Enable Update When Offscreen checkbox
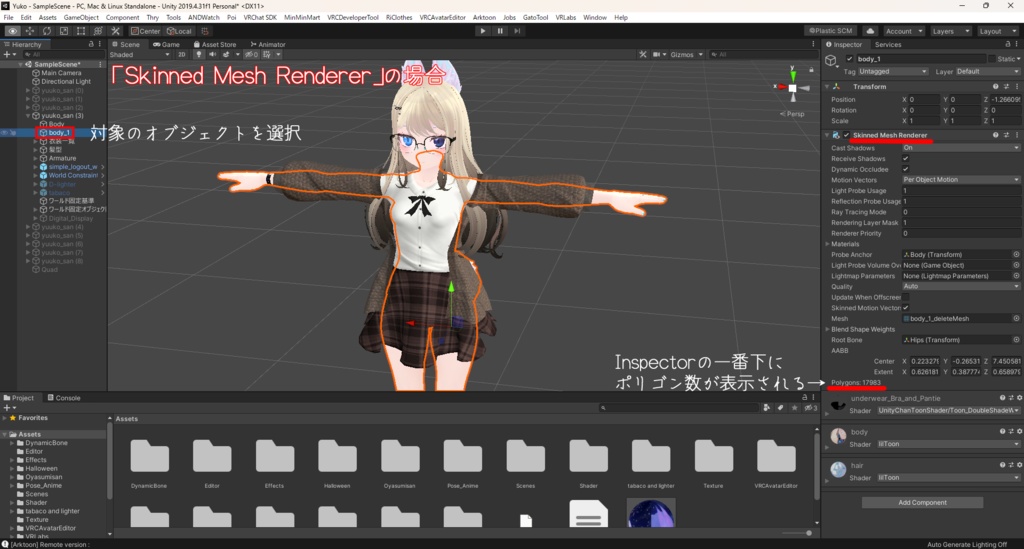This screenshot has width=1024, height=549. click(906, 297)
